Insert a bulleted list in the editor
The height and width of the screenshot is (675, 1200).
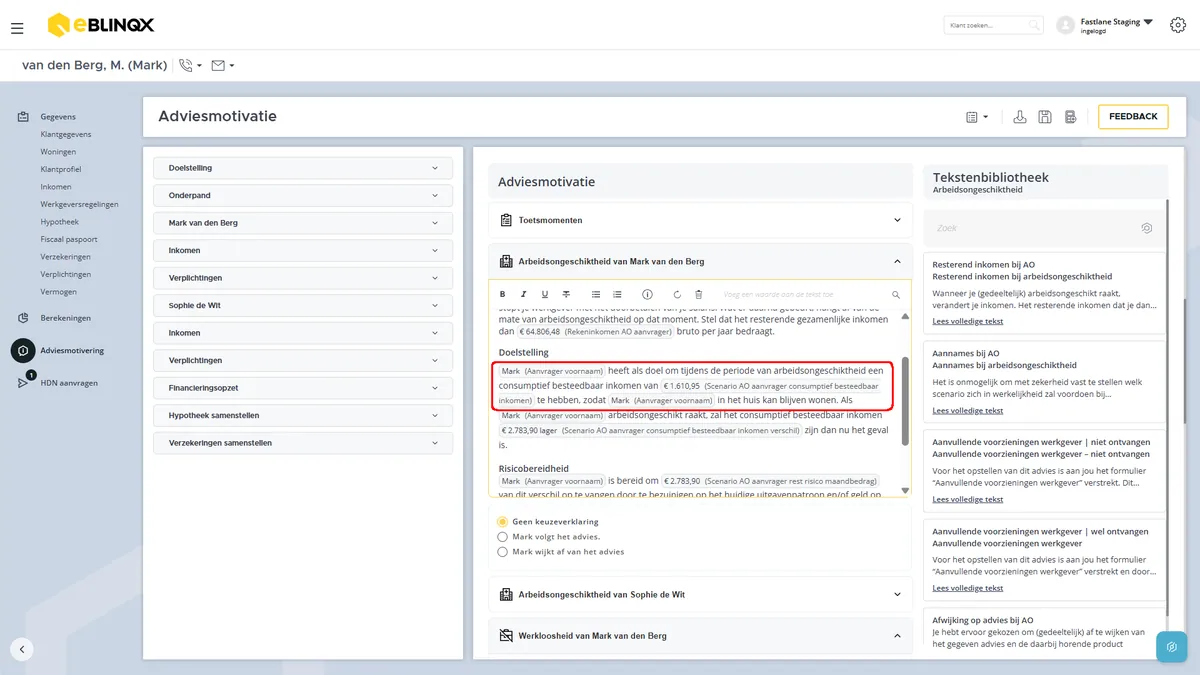point(596,295)
